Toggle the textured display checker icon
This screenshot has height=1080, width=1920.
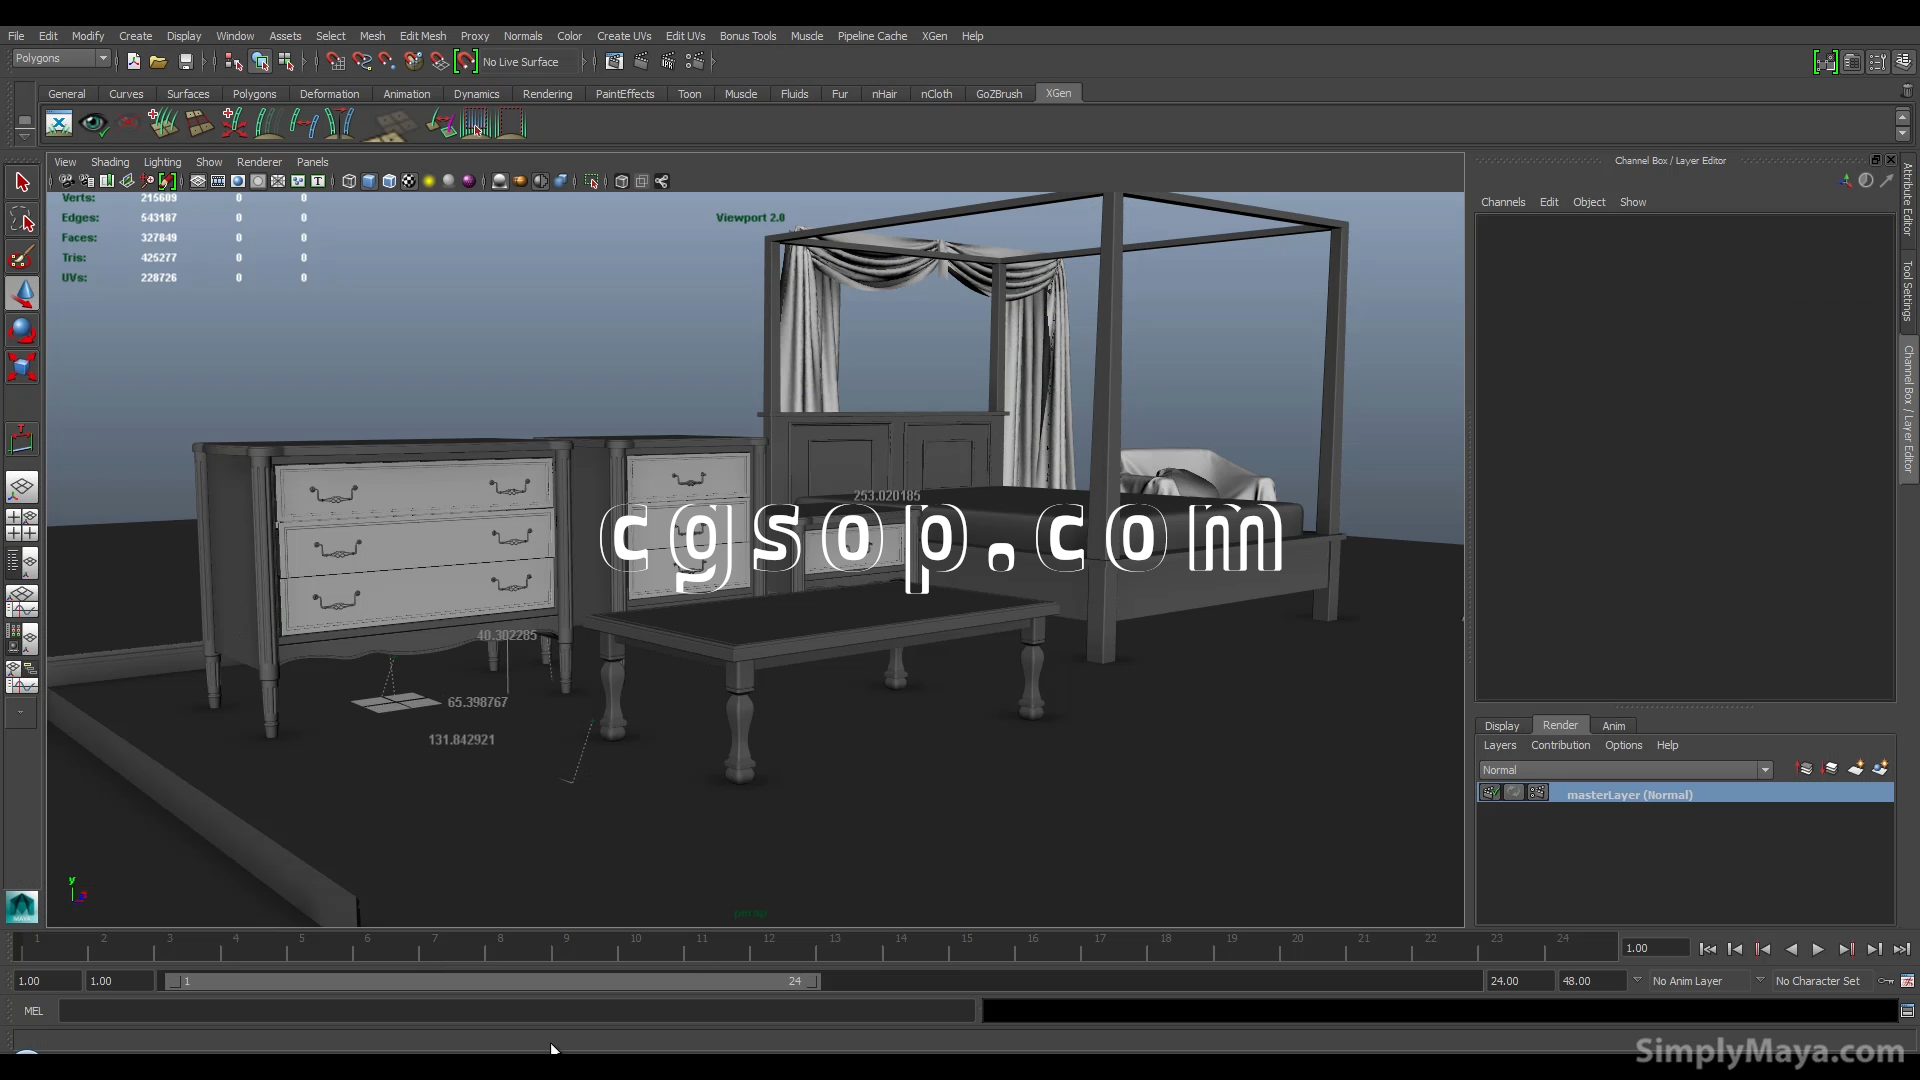click(x=409, y=181)
